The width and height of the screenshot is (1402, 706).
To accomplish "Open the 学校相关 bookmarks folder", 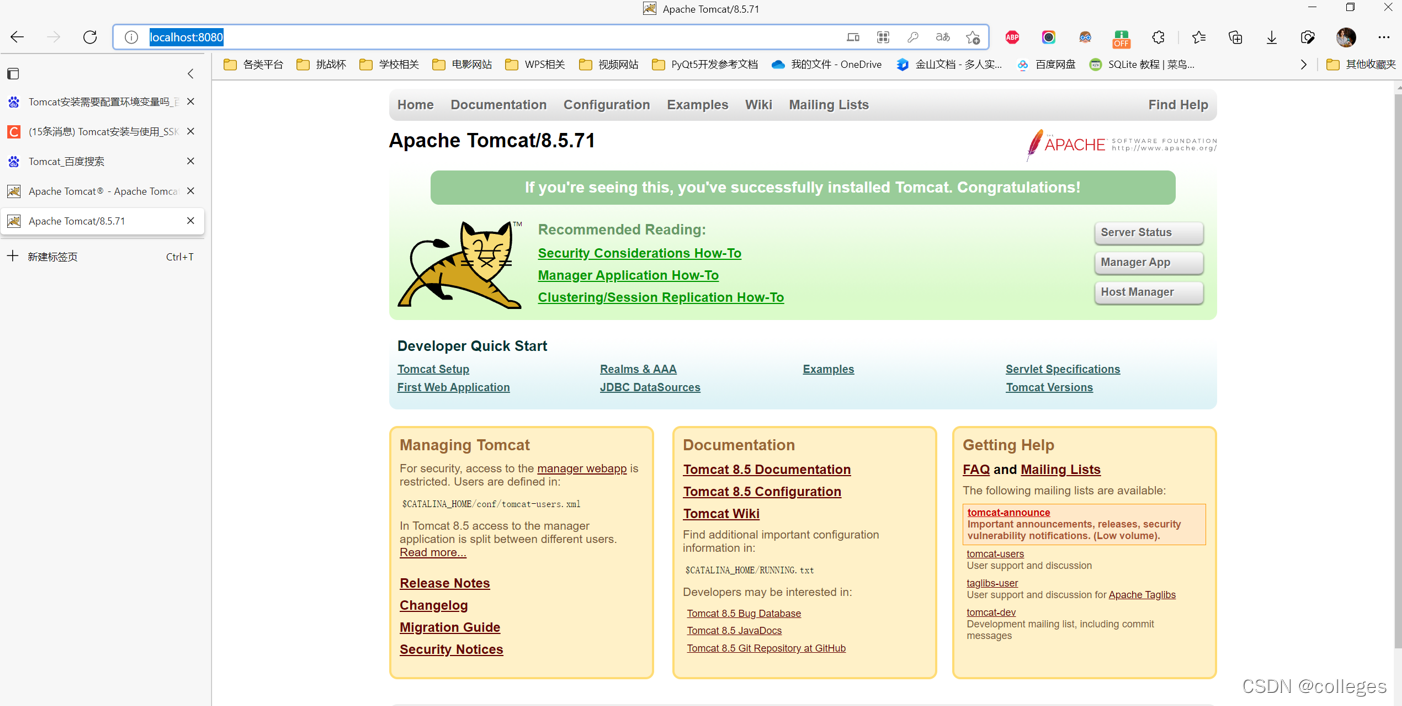I will pyautogui.click(x=389, y=65).
